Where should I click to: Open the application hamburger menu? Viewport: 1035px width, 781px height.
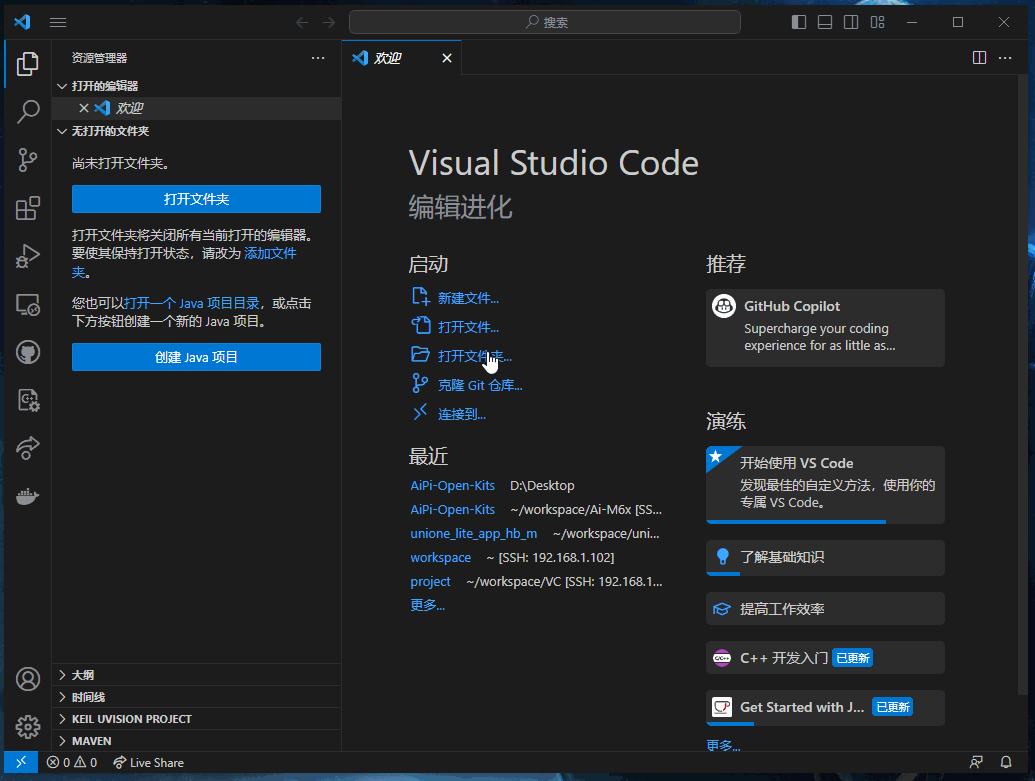[x=58, y=22]
